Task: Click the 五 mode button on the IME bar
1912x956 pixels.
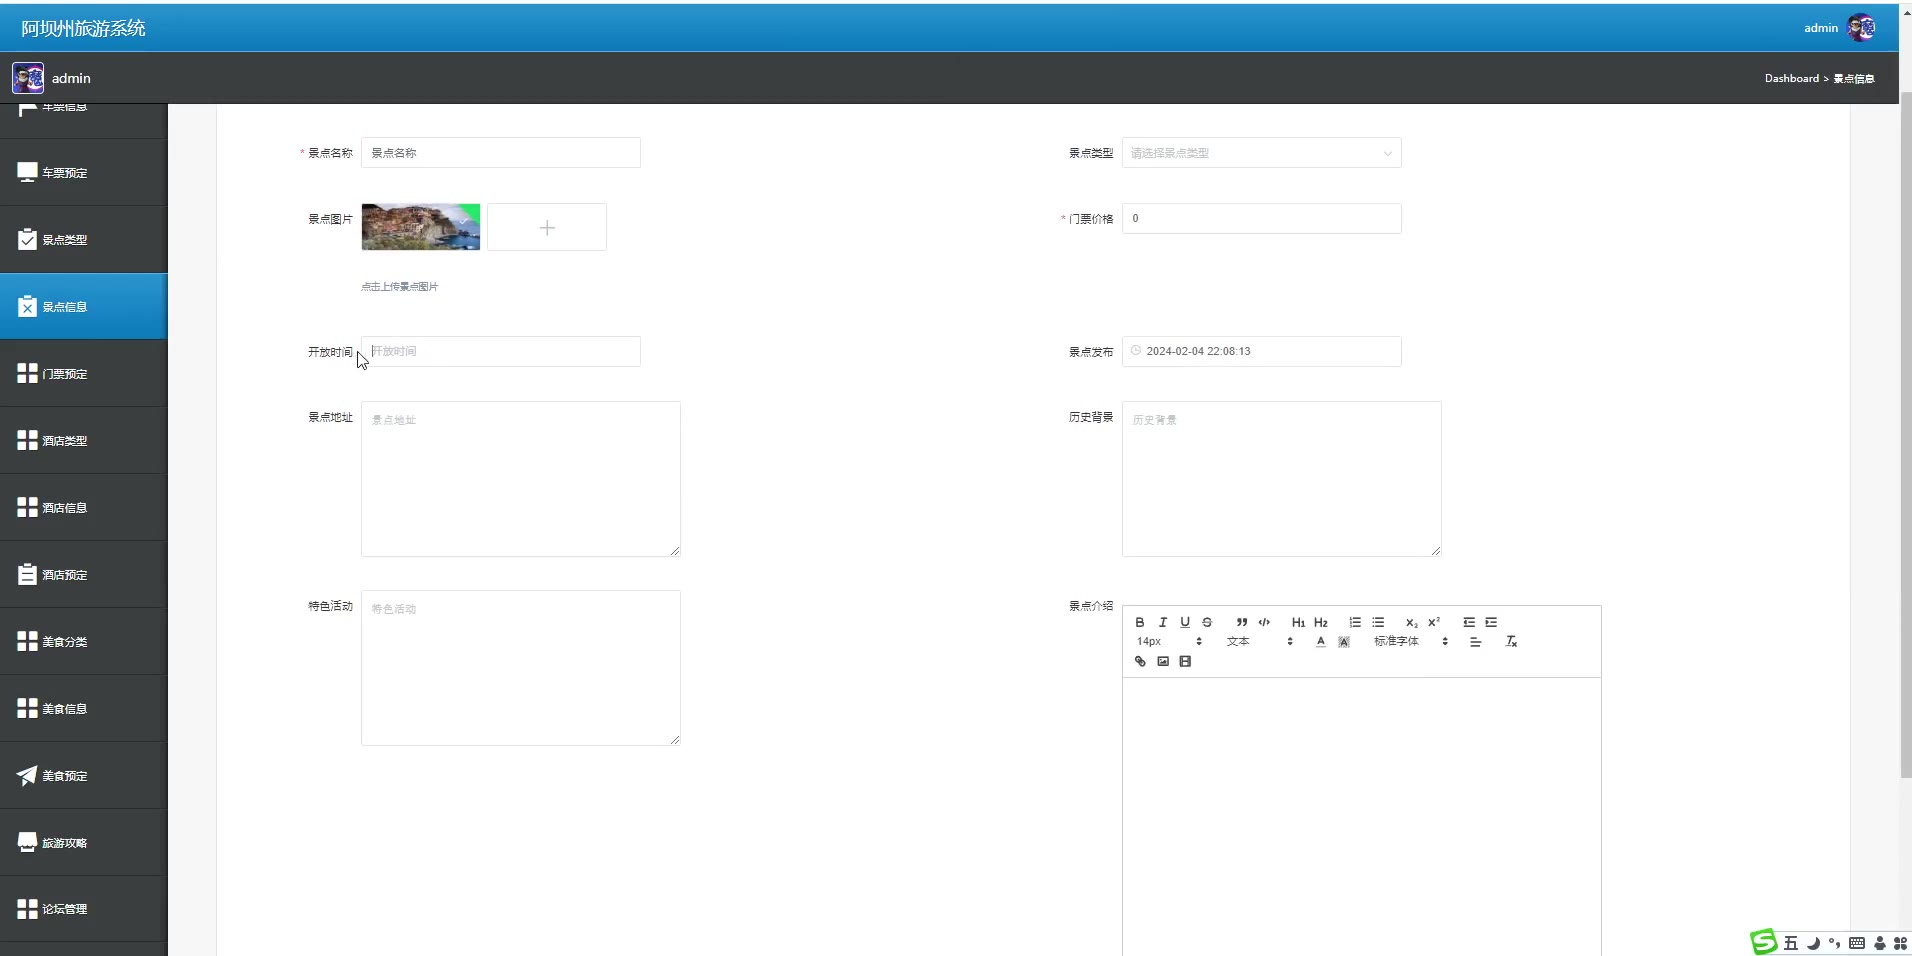Action: [x=1790, y=943]
